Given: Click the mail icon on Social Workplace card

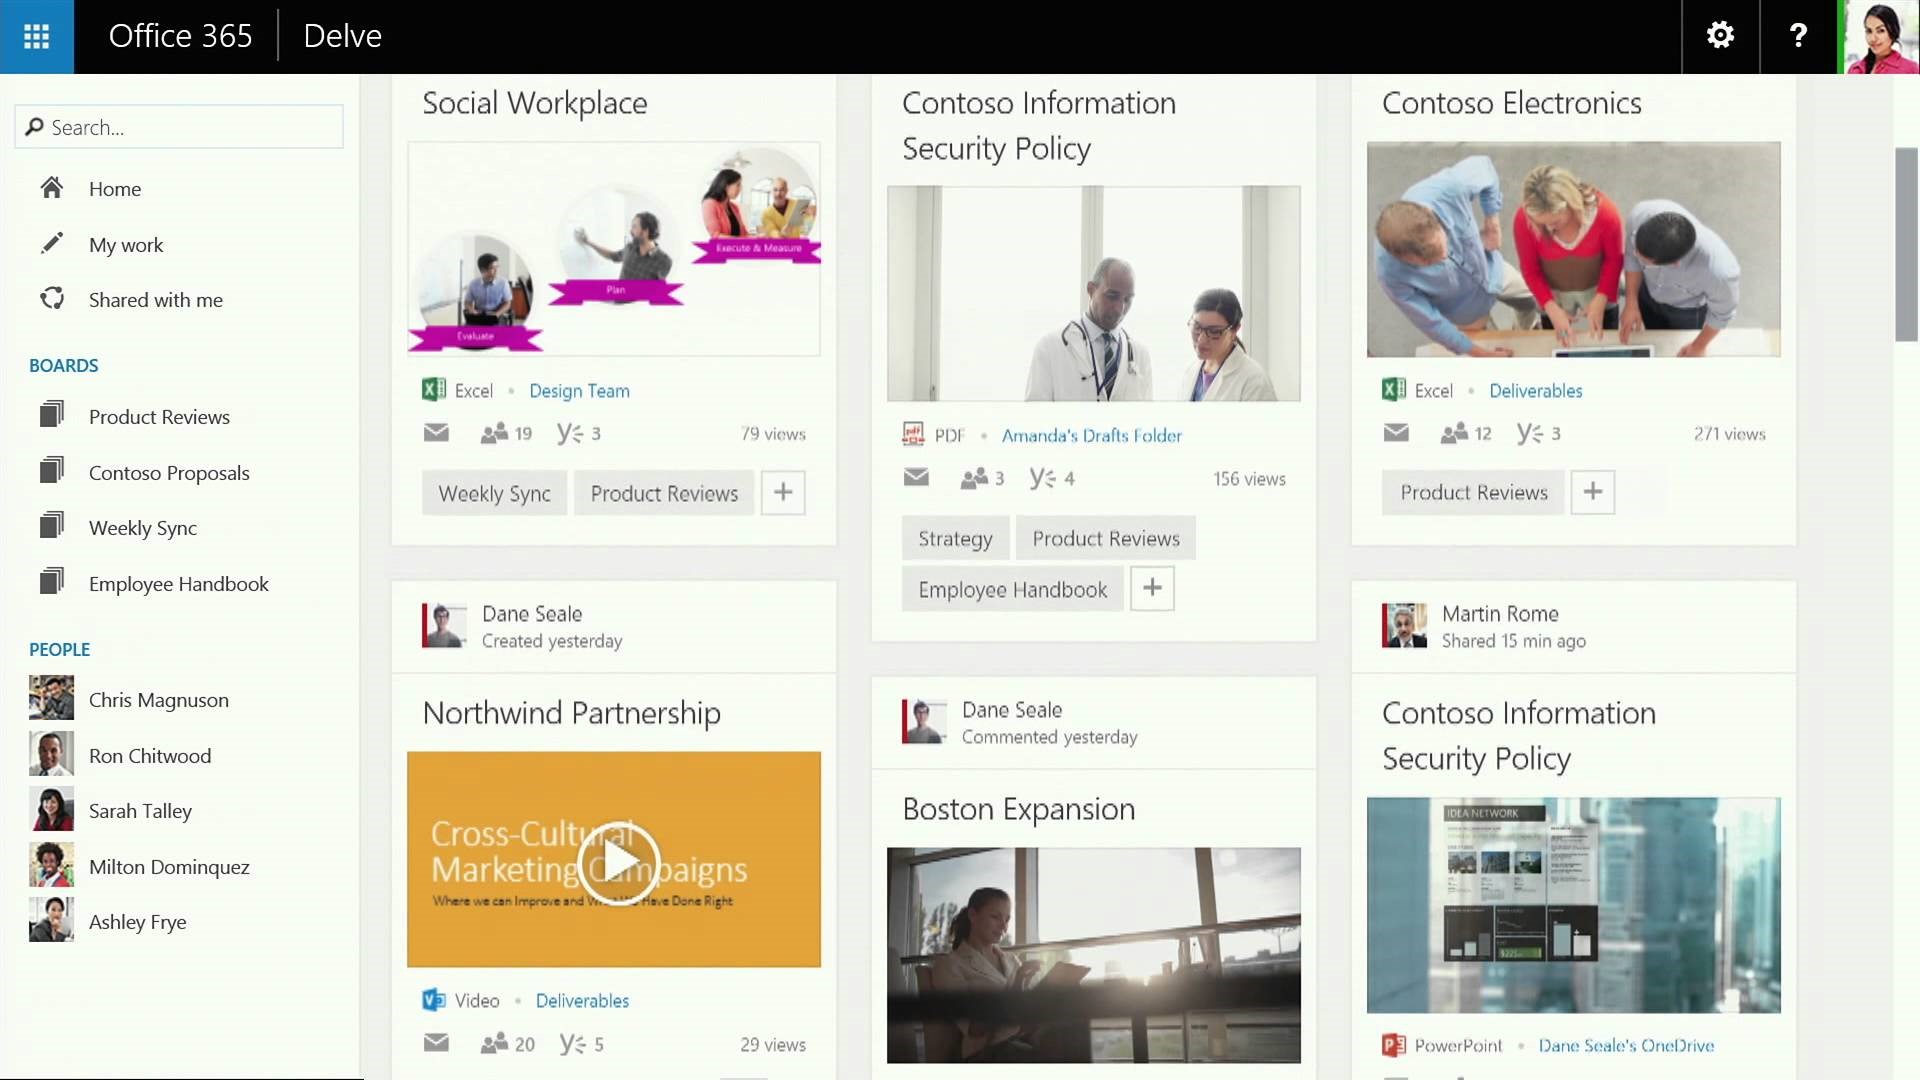Looking at the screenshot, I should pyautogui.click(x=436, y=433).
